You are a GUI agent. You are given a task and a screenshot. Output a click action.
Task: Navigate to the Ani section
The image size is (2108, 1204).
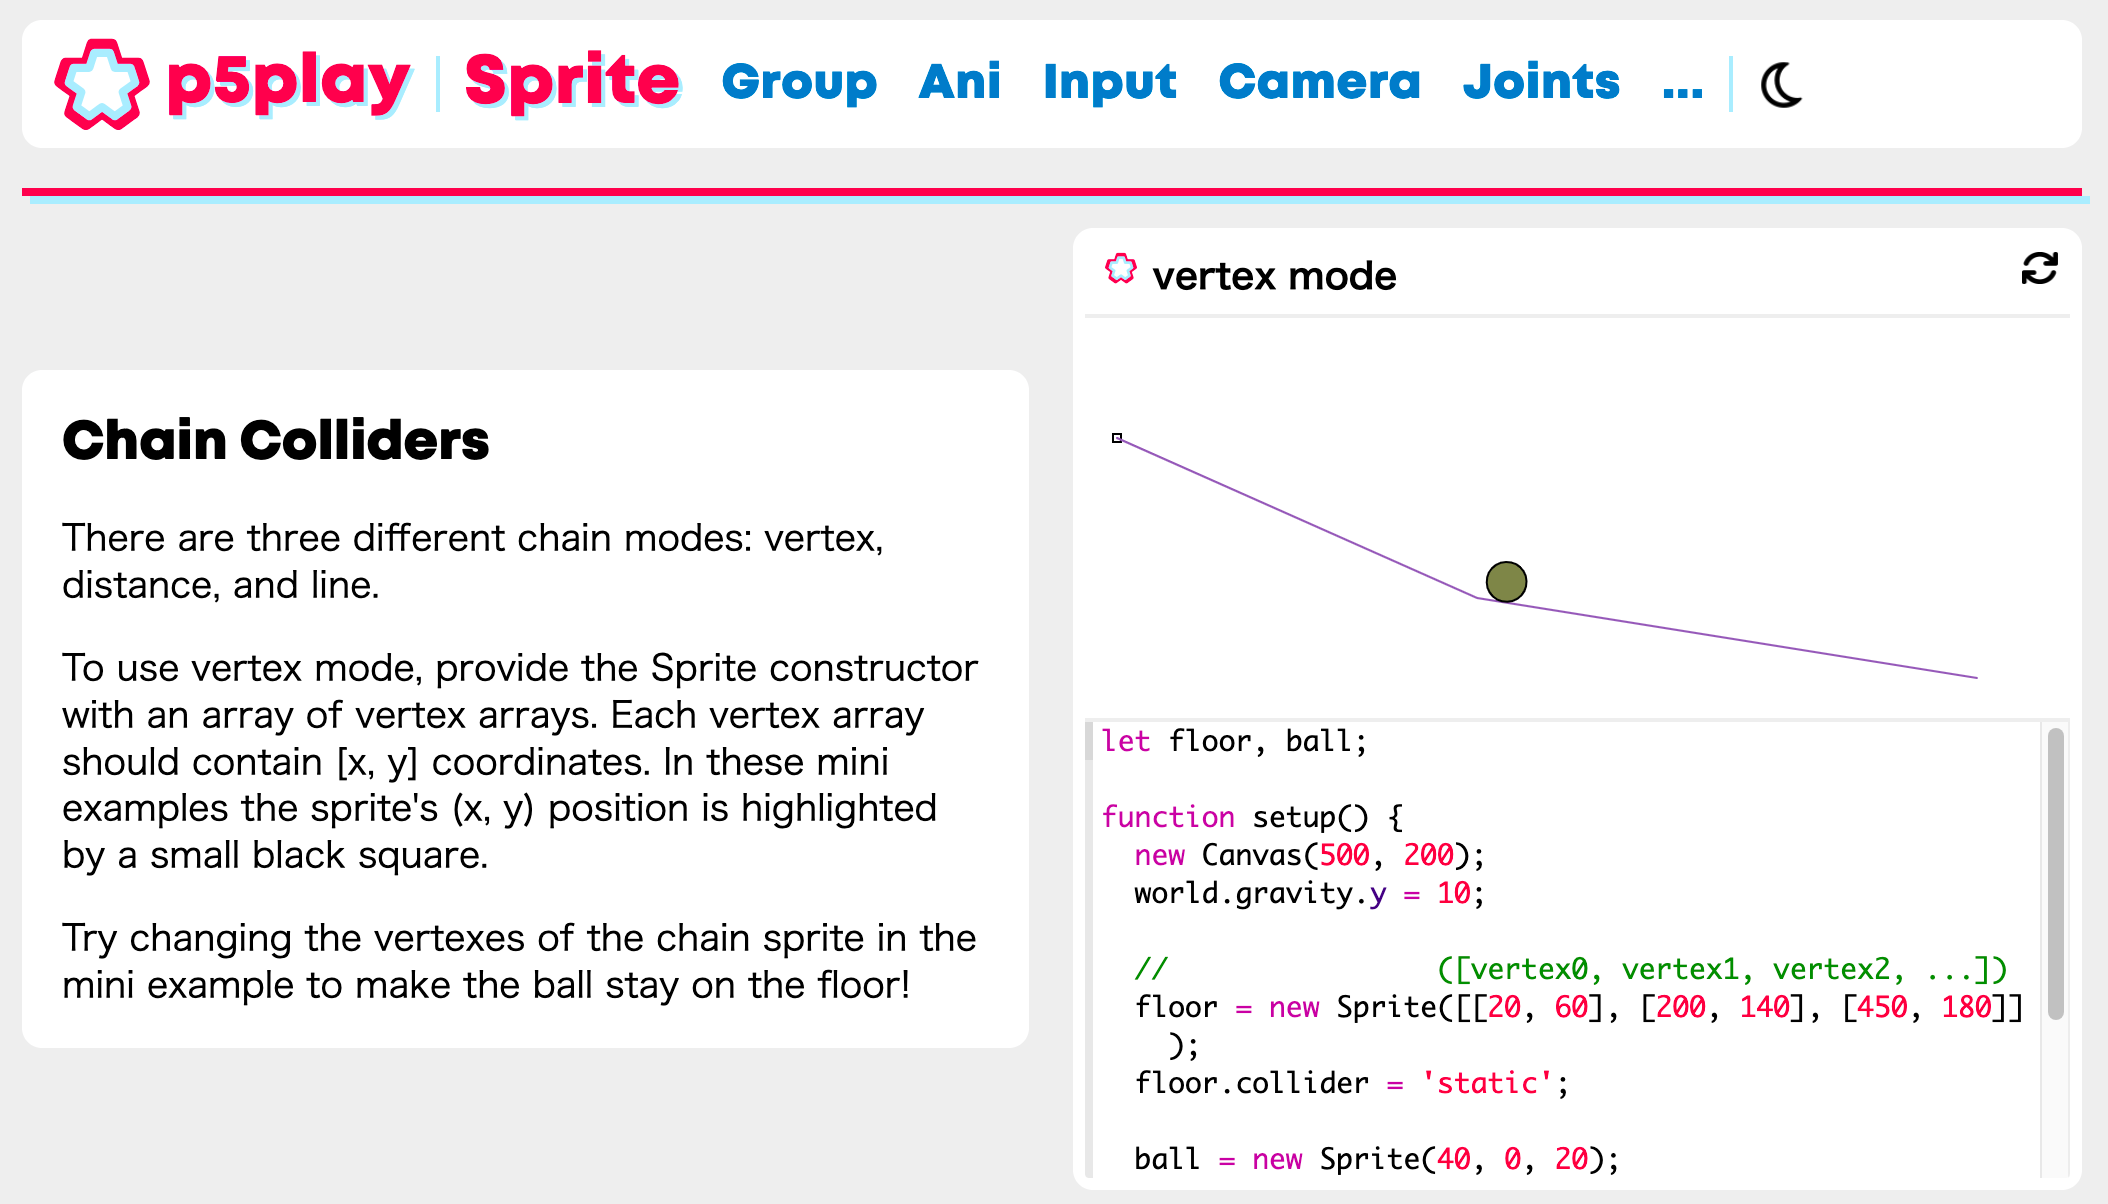click(961, 83)
